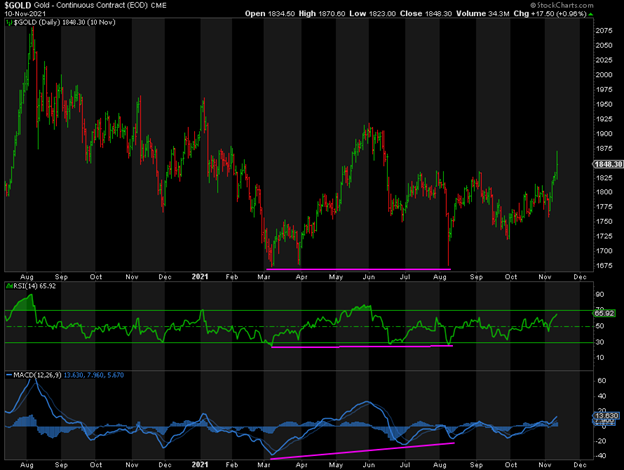Click the '$GOLD (Daily) 1848.30 (10 Nov)' legend

(x=64, y=22)
